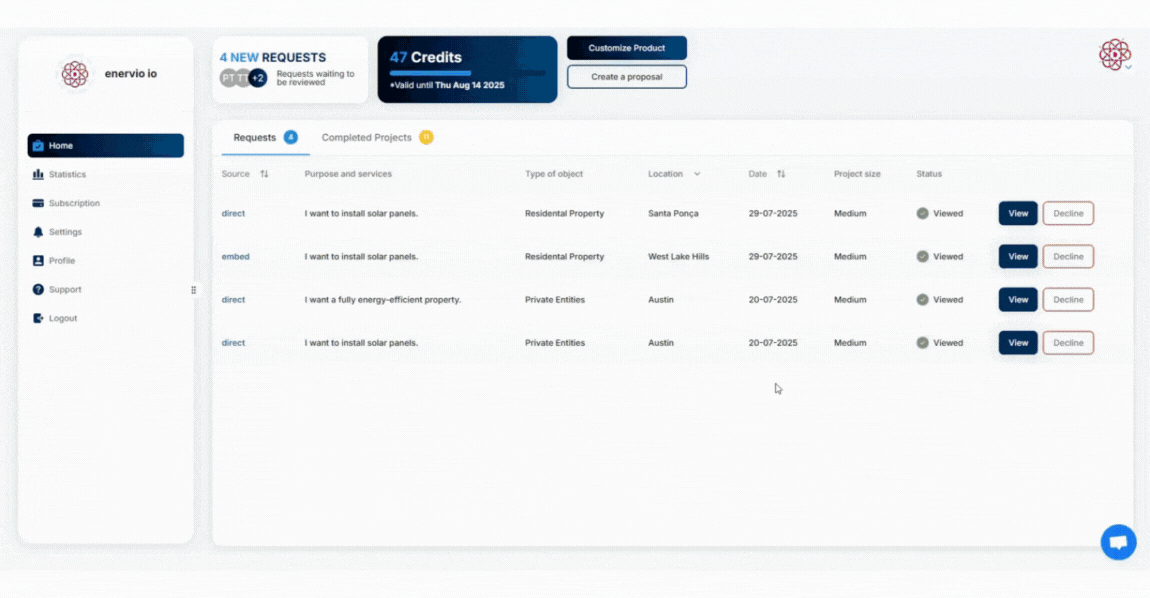The width and height of the screenshot is (1150, 598).
Task: Click the Subscription card icon
Action: pyautogui.click(x=38, y=203)
